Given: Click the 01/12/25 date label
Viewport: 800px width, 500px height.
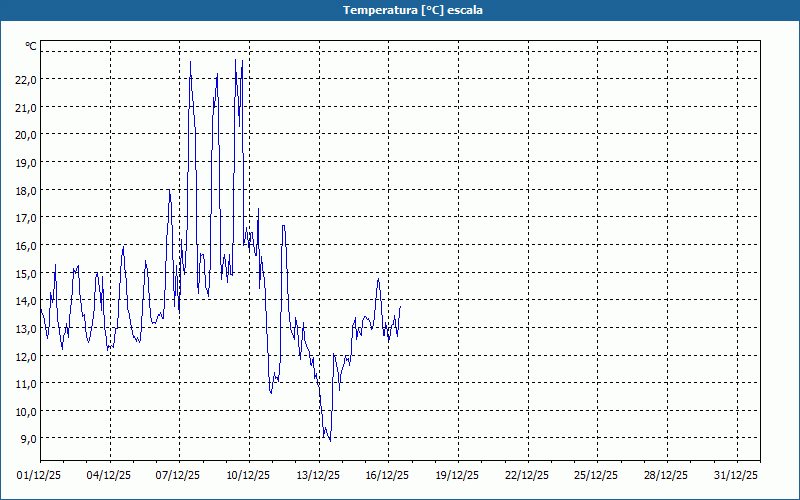Looking at the screenshot, I should coord(40,475).
